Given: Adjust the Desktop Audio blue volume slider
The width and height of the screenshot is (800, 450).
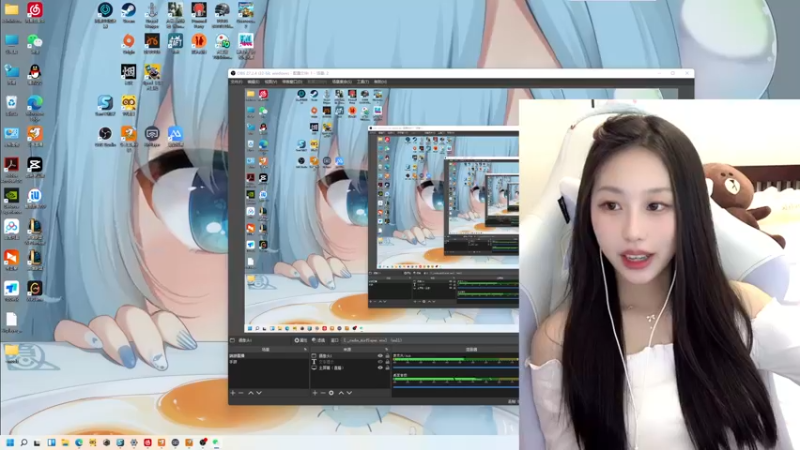Looking at the screenshot, I should point(456,387).
